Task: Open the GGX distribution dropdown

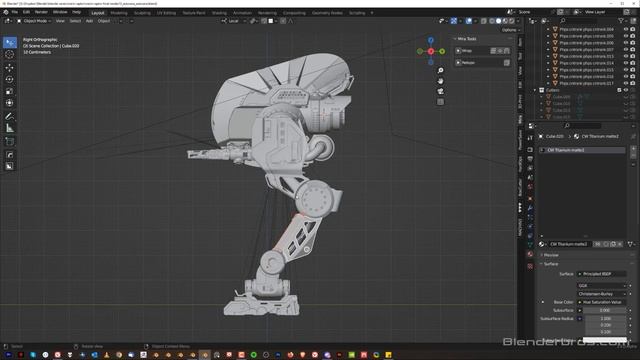Action: tap(602, 286)
